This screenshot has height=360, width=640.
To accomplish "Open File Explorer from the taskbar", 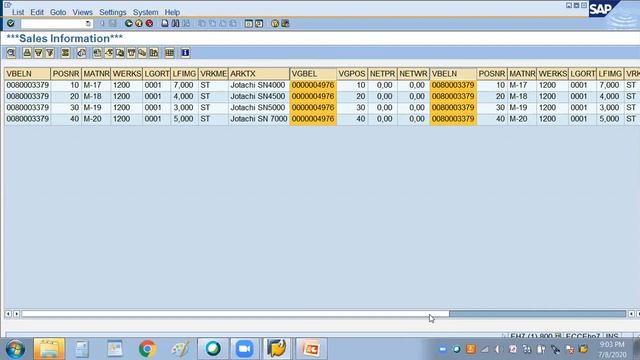I will click(x=49, y=349).
